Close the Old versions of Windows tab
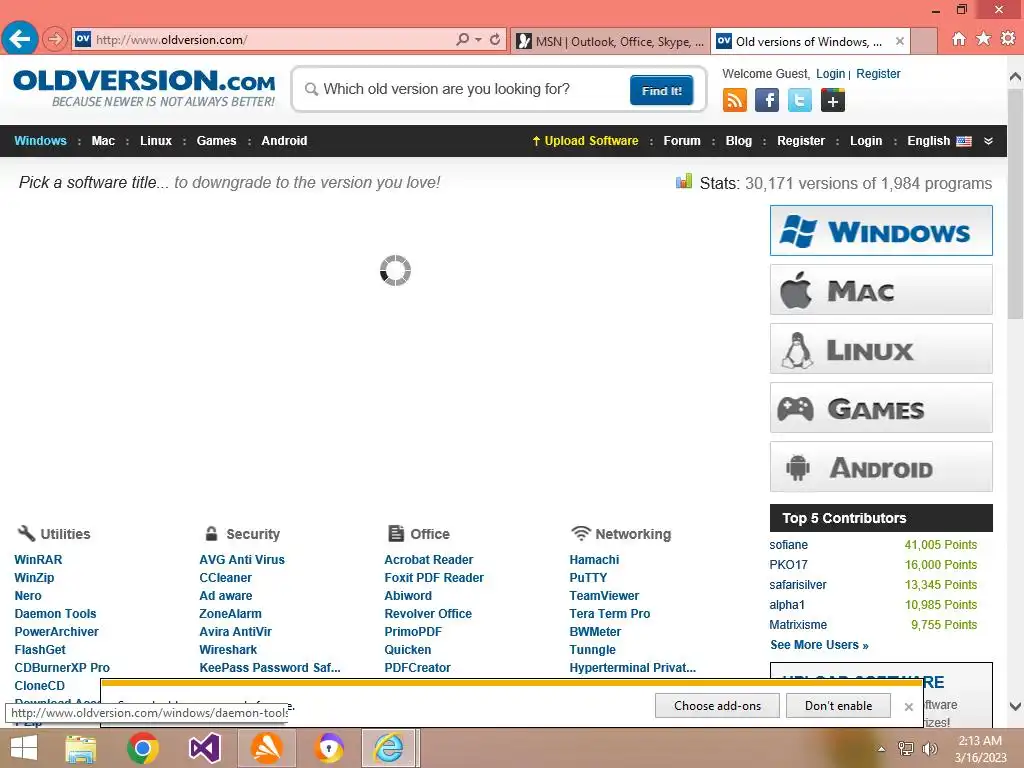Image resolution: width=1024 pixels, height=768 pixels. [899, 41]
